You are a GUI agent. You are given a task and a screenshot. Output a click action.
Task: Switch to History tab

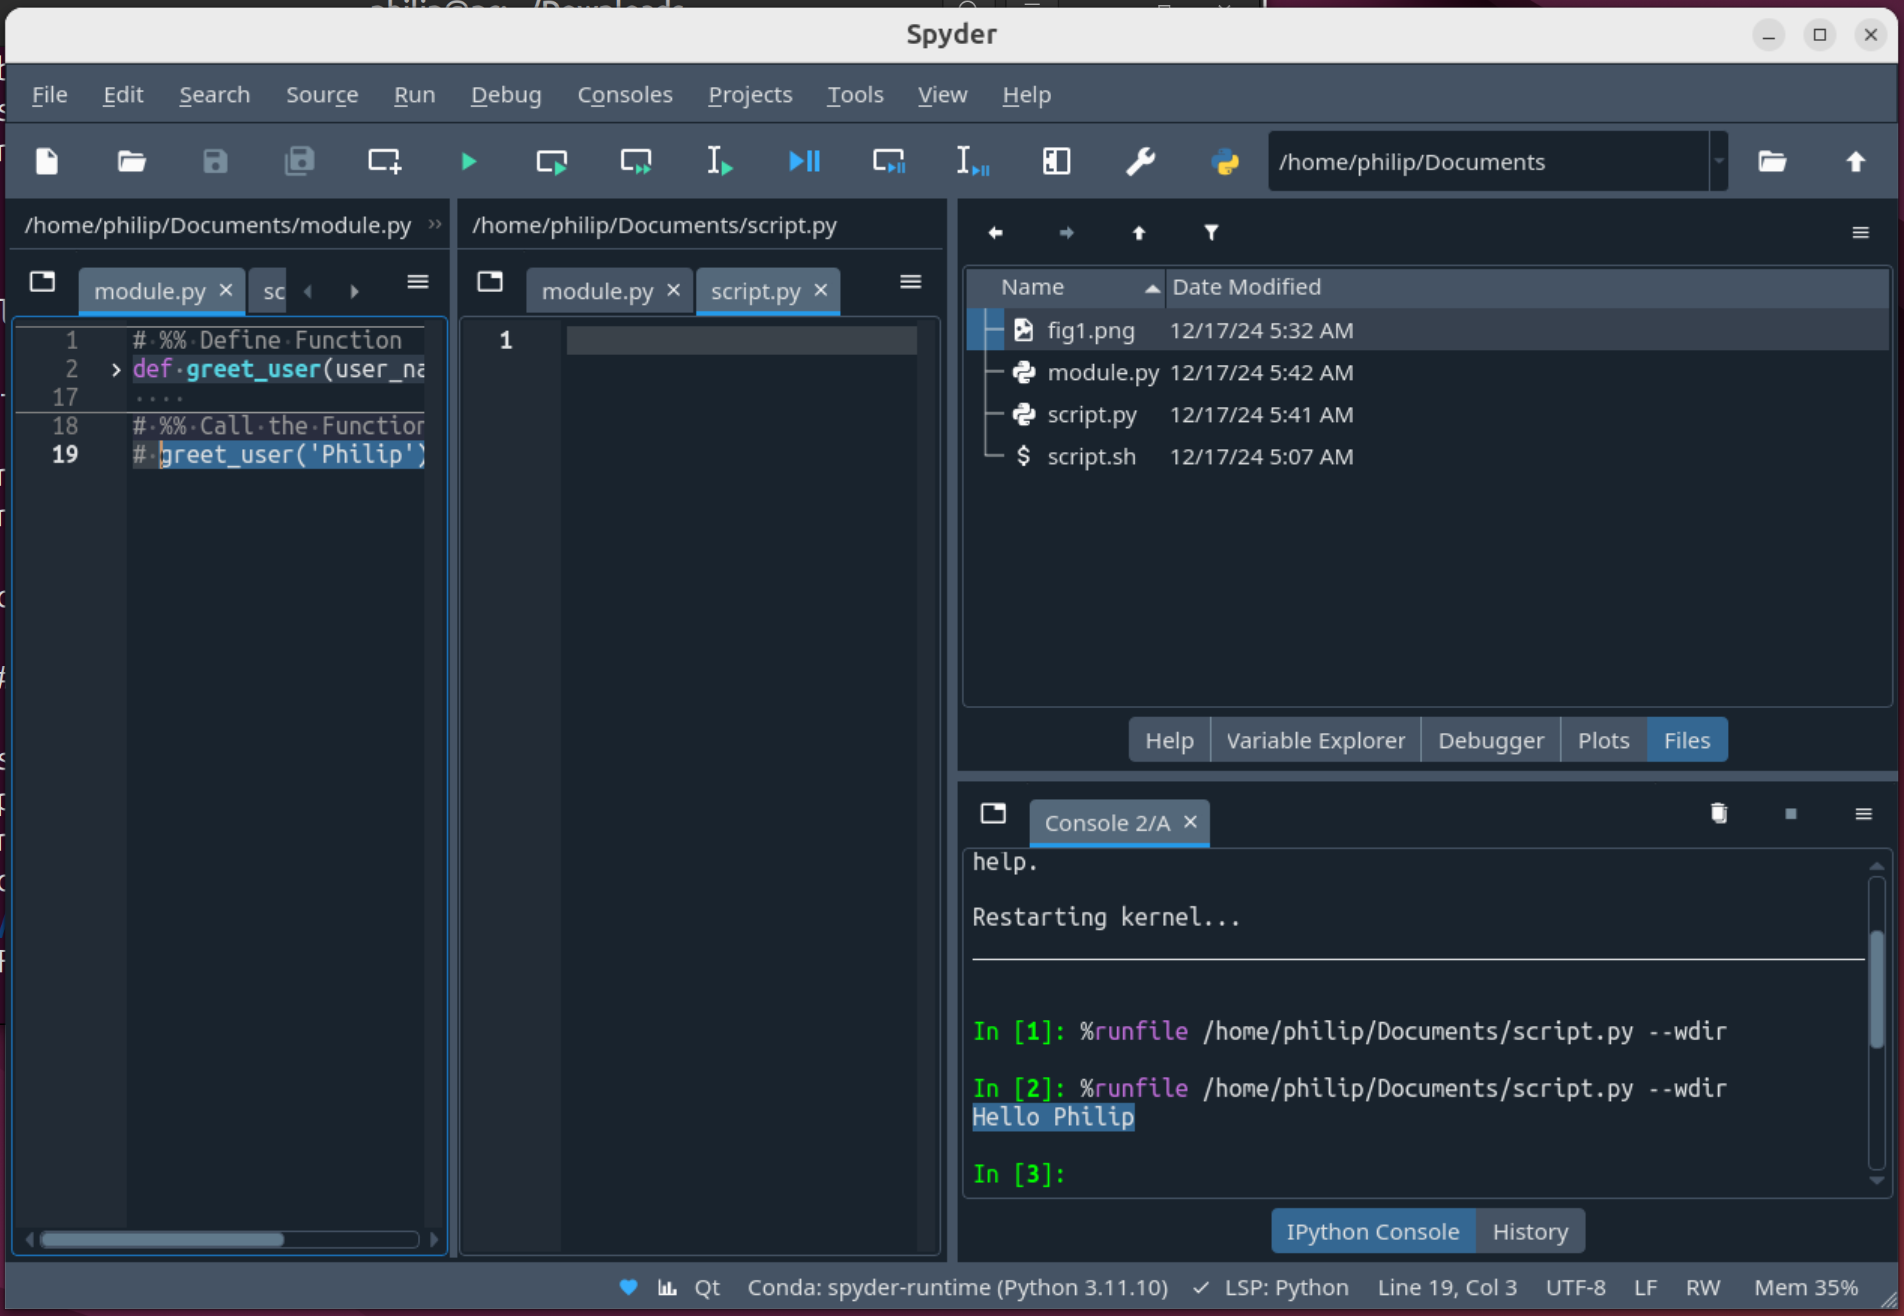(1530, 1231)
